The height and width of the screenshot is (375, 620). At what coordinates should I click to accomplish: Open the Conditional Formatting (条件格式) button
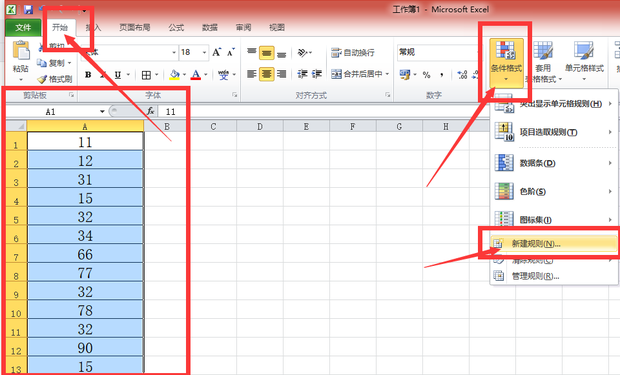(x=506, y=62)
